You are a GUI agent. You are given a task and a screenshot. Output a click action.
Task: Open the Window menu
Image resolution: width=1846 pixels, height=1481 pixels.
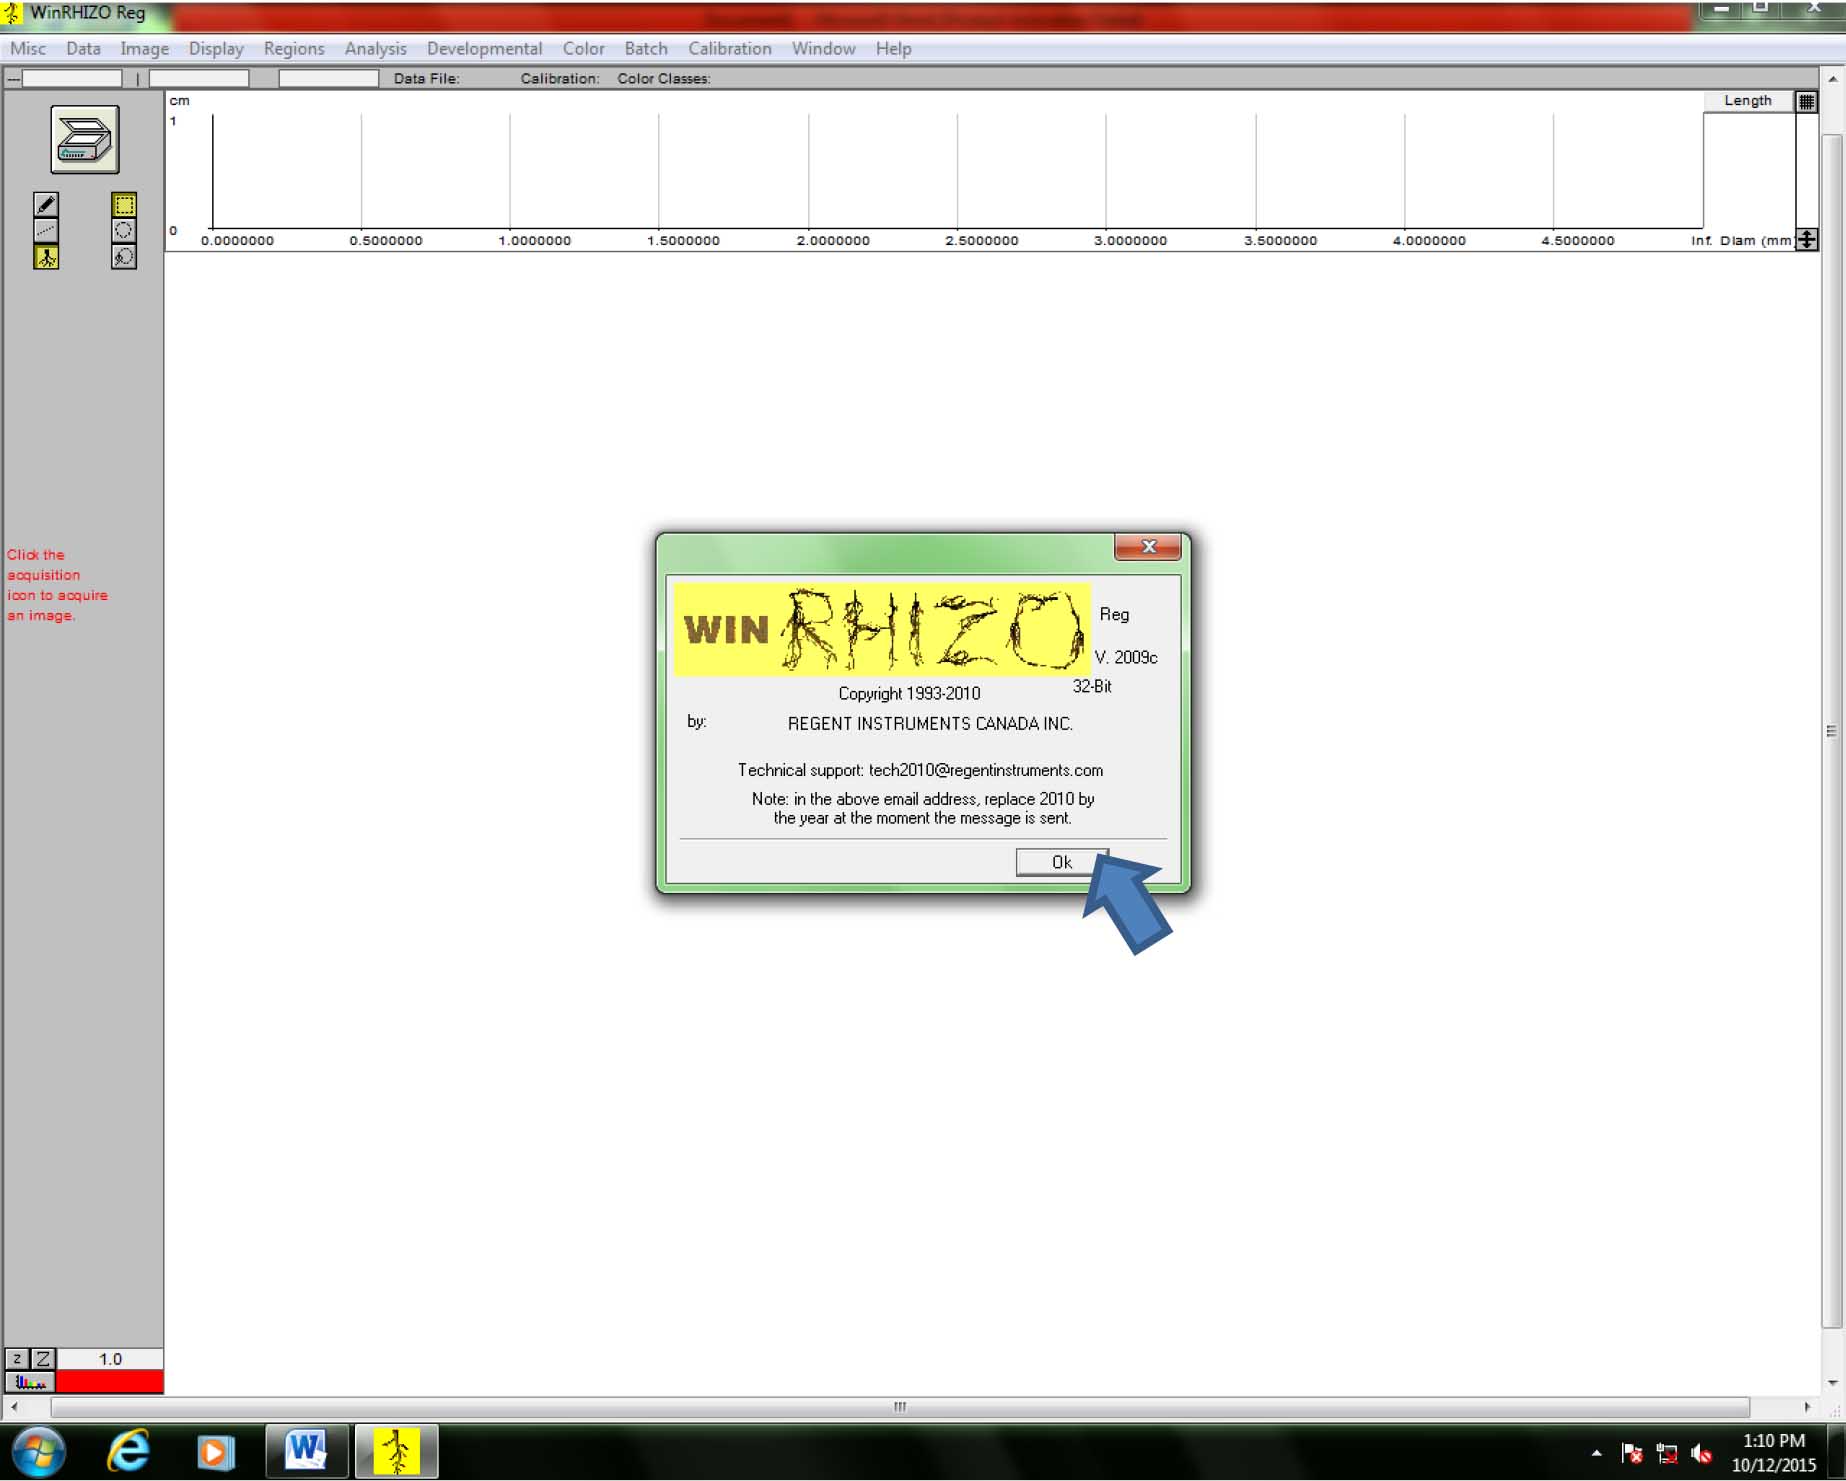coord(823,48)
